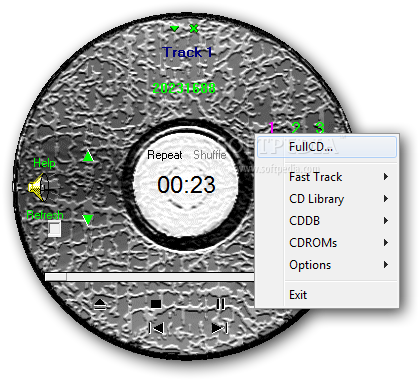This screenshot has height=381, width=420.
Task: Skip to next track
Action: click(220, 328)
